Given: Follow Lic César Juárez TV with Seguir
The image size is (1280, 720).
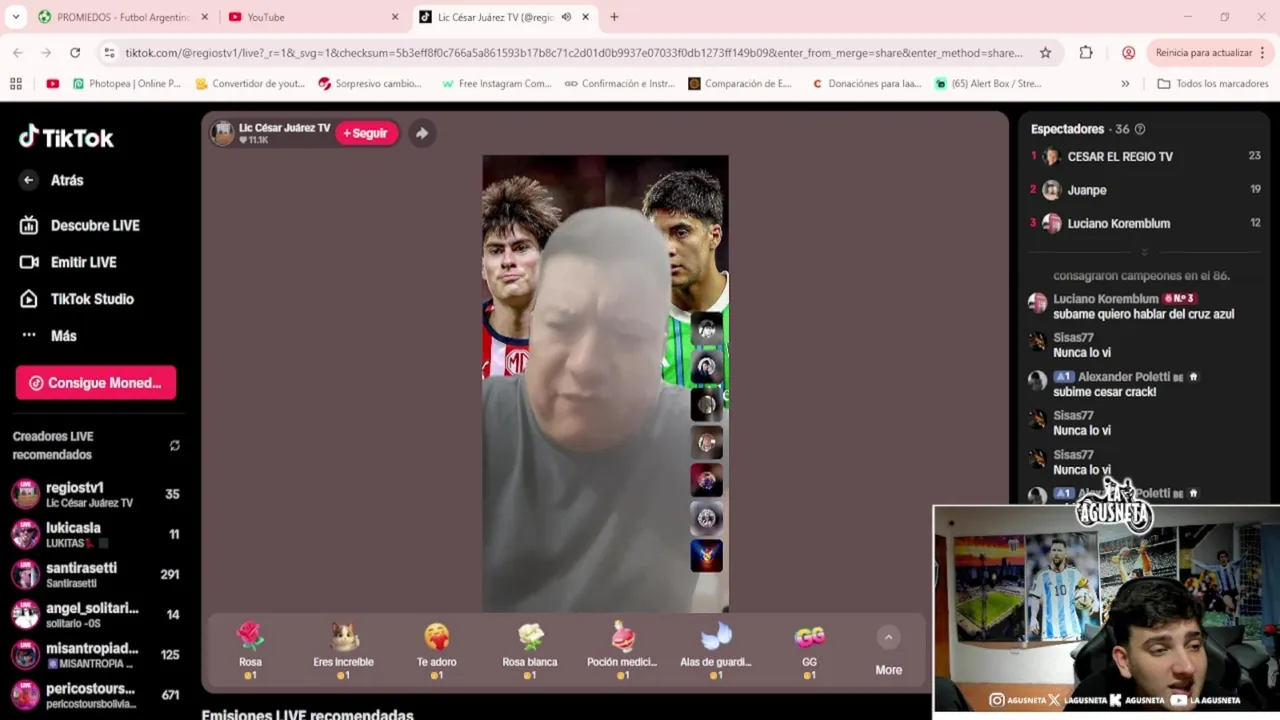Looking at the screenshot, I should coord(366,133).
